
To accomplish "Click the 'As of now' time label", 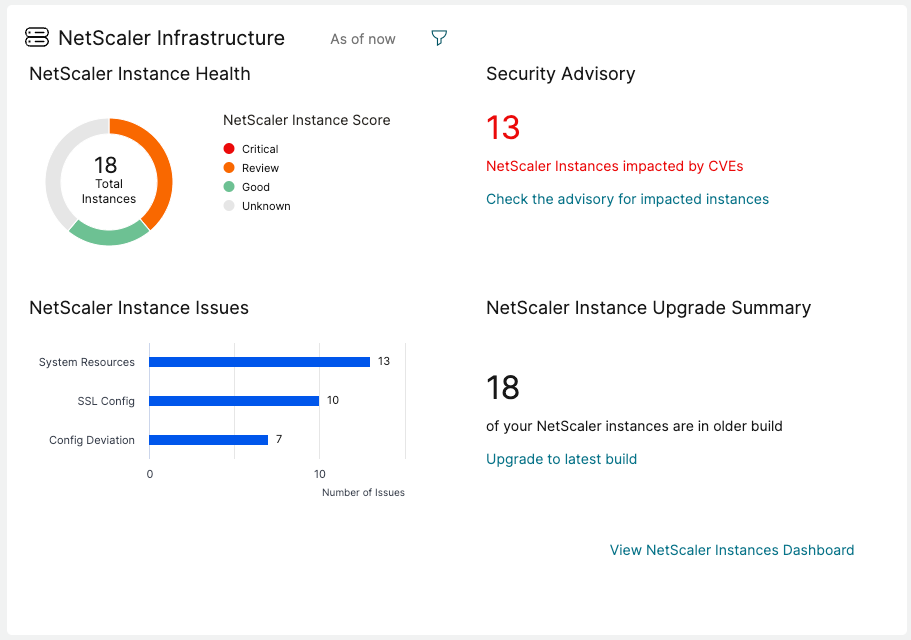I will (363, 39).
